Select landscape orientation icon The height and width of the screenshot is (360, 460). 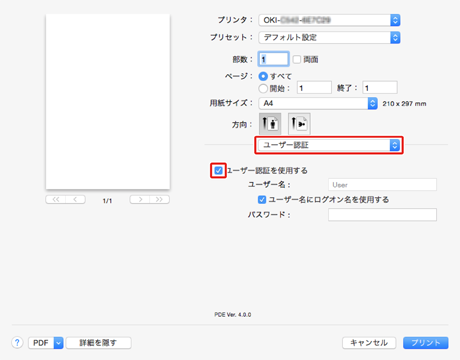click(299, 124)
